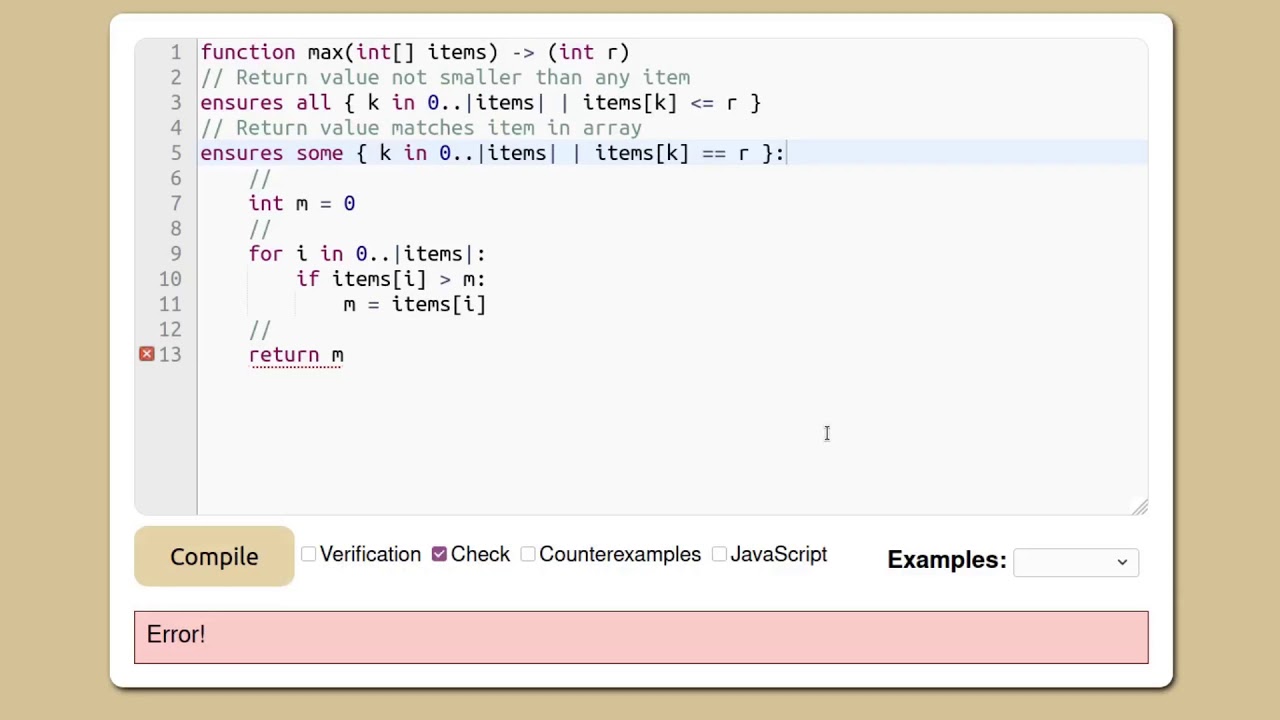
Task: Click empty comment on line 8
Action: pyautogui.click(x=260, y=229)
